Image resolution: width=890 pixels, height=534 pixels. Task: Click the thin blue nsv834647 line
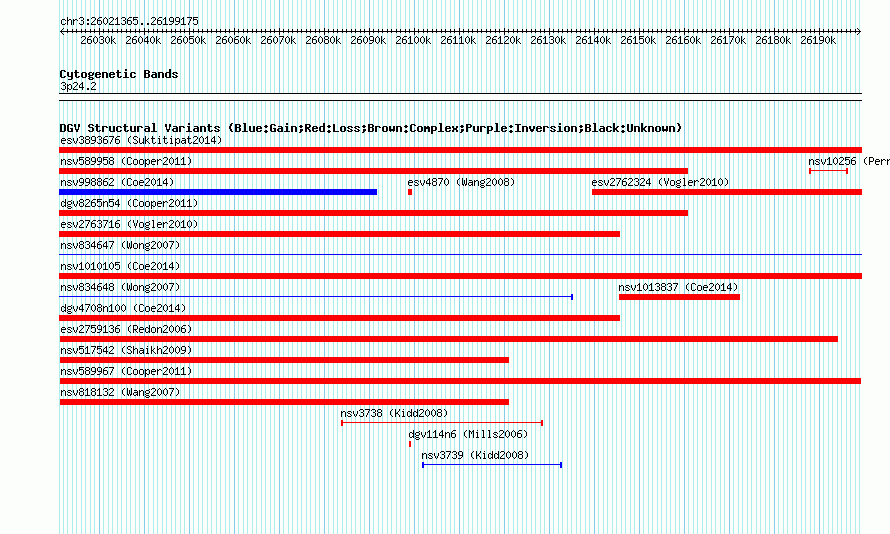click(x=460, y=254)
